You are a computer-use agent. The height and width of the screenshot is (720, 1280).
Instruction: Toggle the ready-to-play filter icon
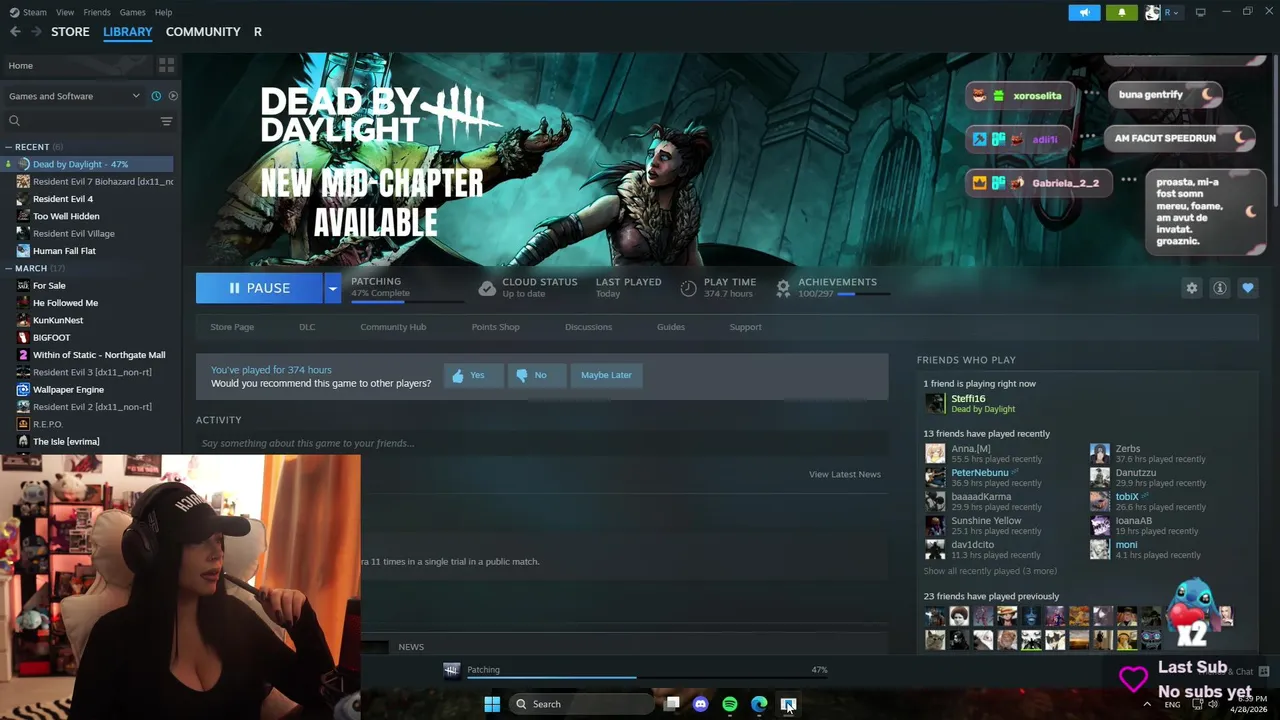(173, 96)
